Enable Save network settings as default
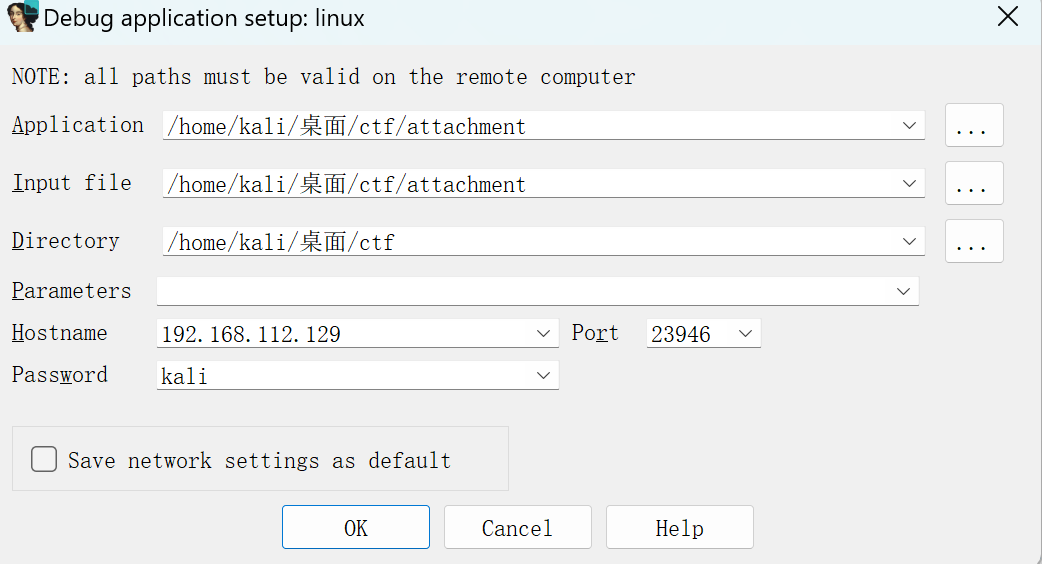 pos(44,460)
